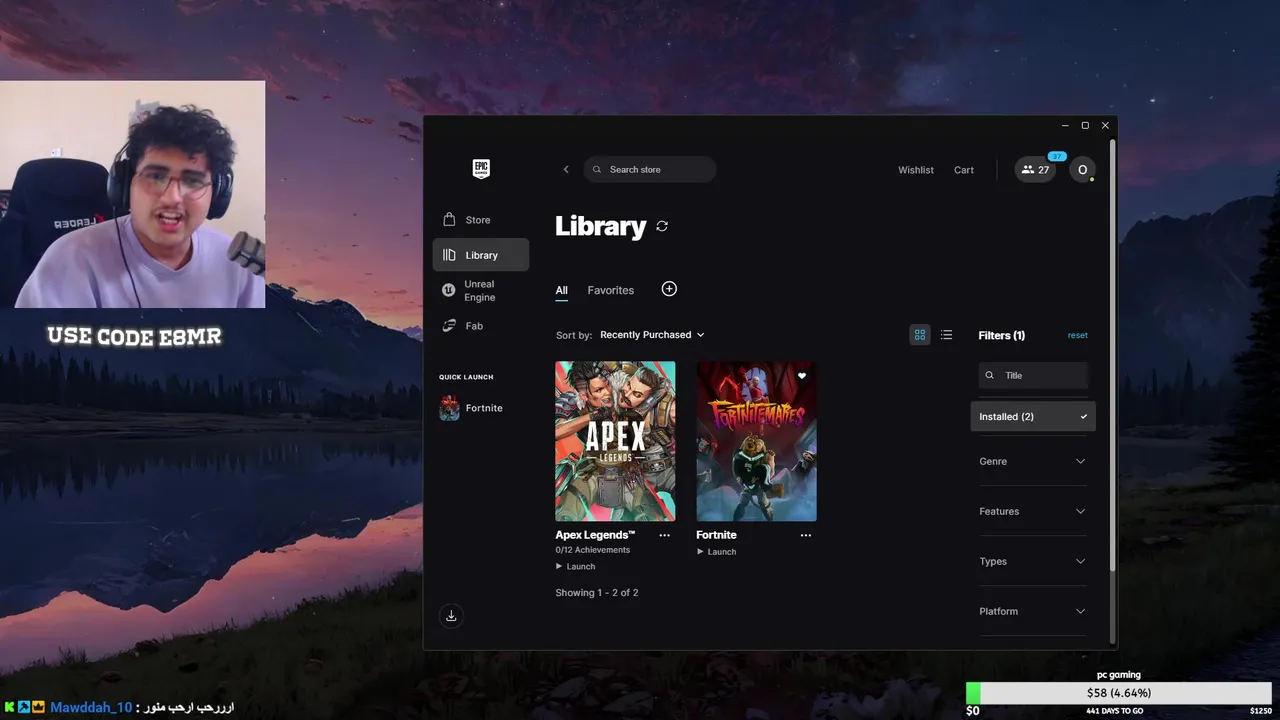Focus the Title filter input
1280x720 pixels.
click(x=1033, y=376)
